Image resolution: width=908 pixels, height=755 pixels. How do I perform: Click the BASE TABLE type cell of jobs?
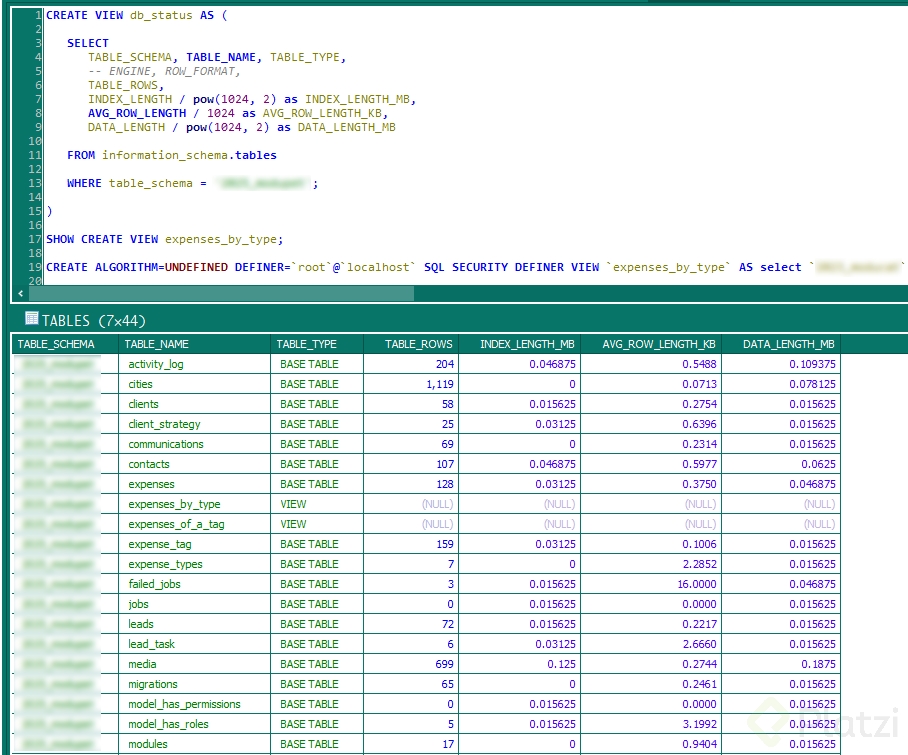(317, 604)
